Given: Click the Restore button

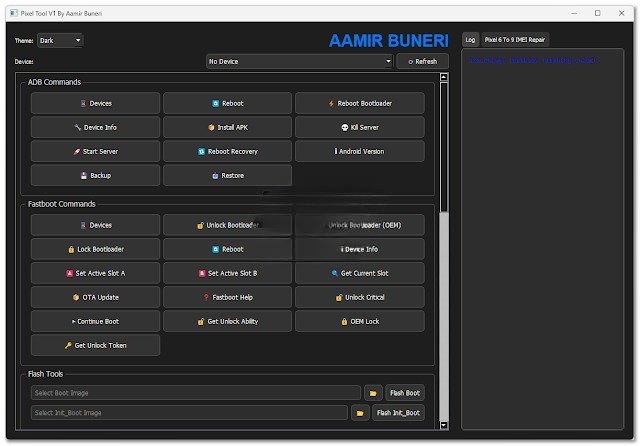Looking at the screenshot, I should coord(227,175).
